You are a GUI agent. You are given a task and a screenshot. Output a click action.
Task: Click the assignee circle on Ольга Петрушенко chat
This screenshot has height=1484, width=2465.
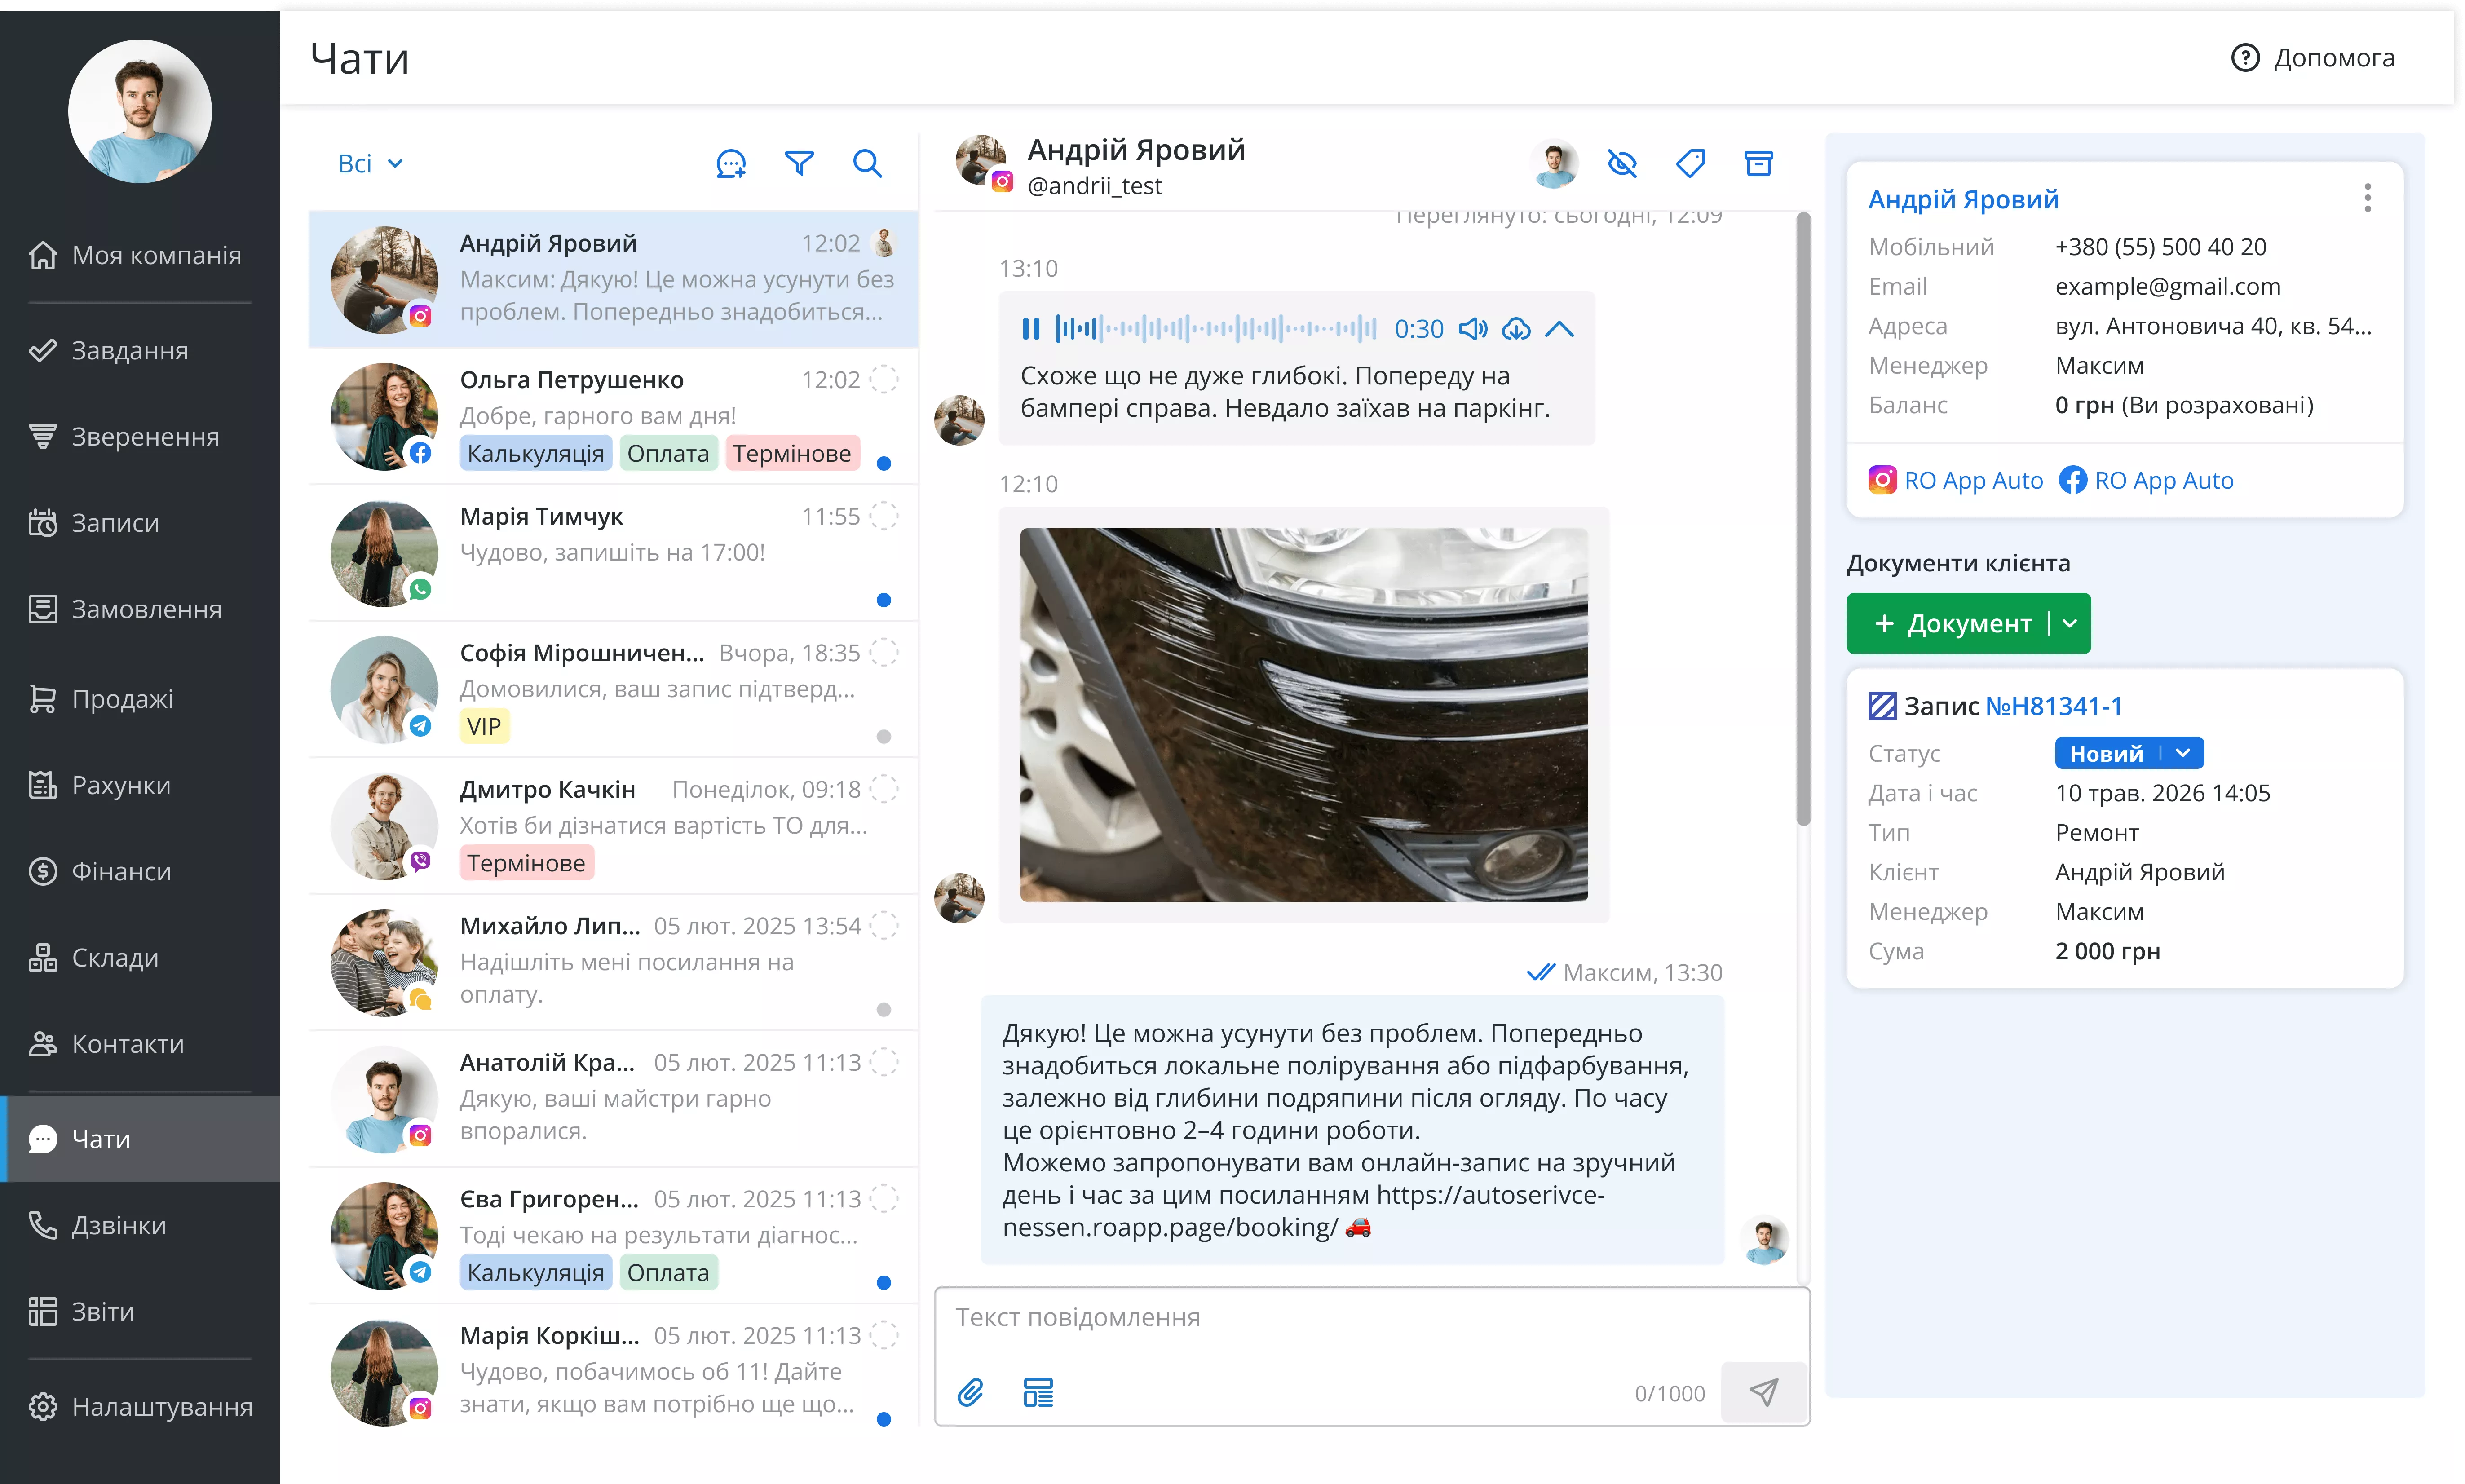coord(884,380)
